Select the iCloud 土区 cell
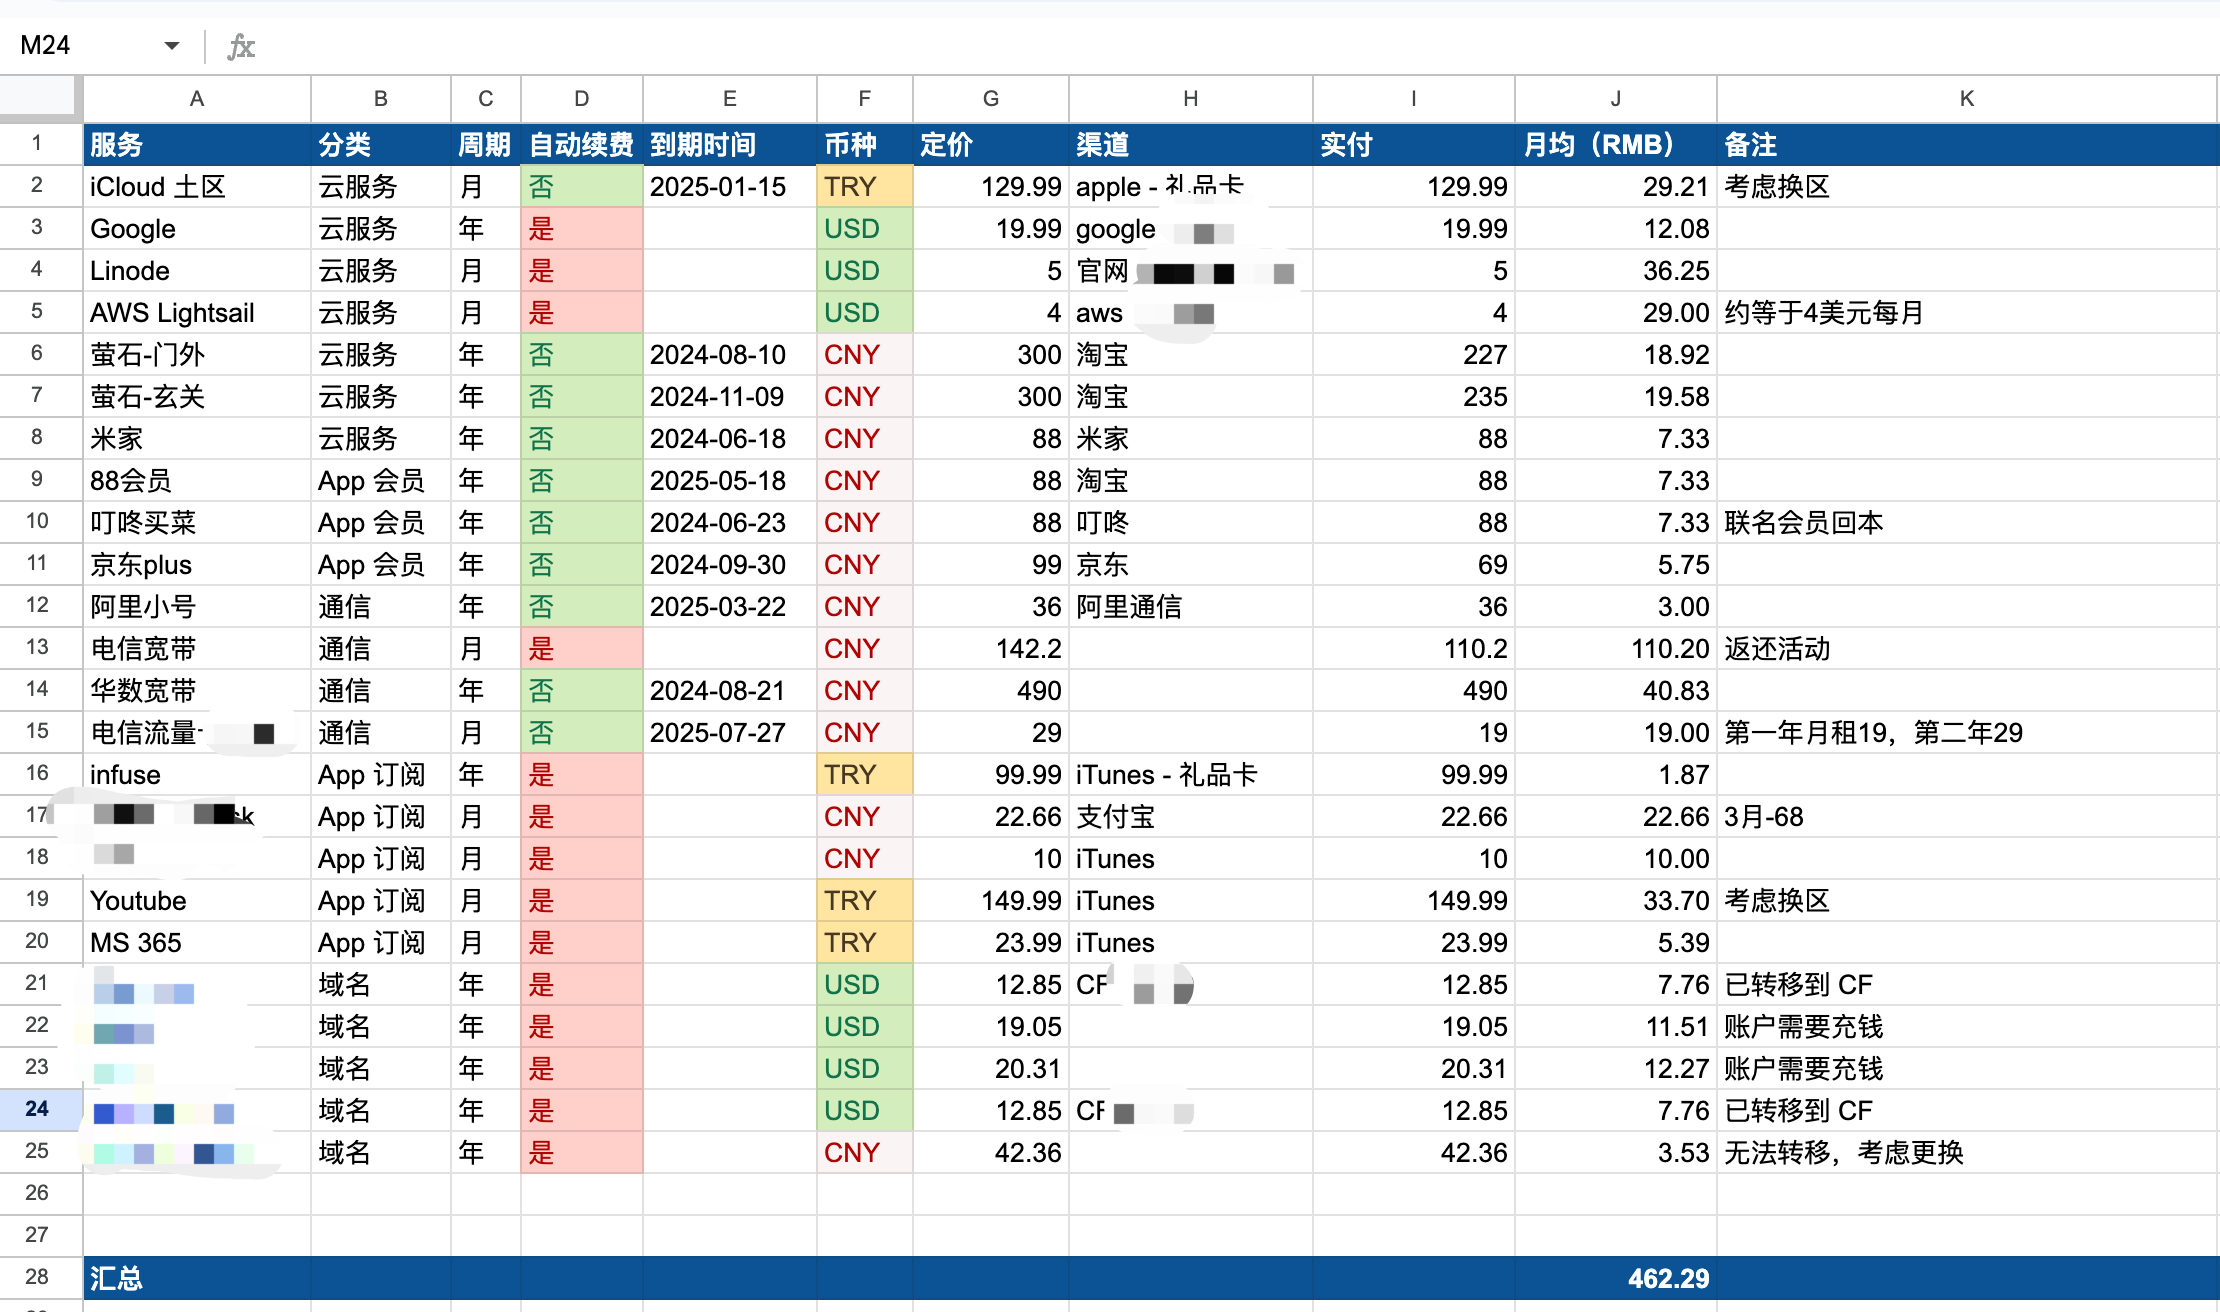 click(197, 187)
